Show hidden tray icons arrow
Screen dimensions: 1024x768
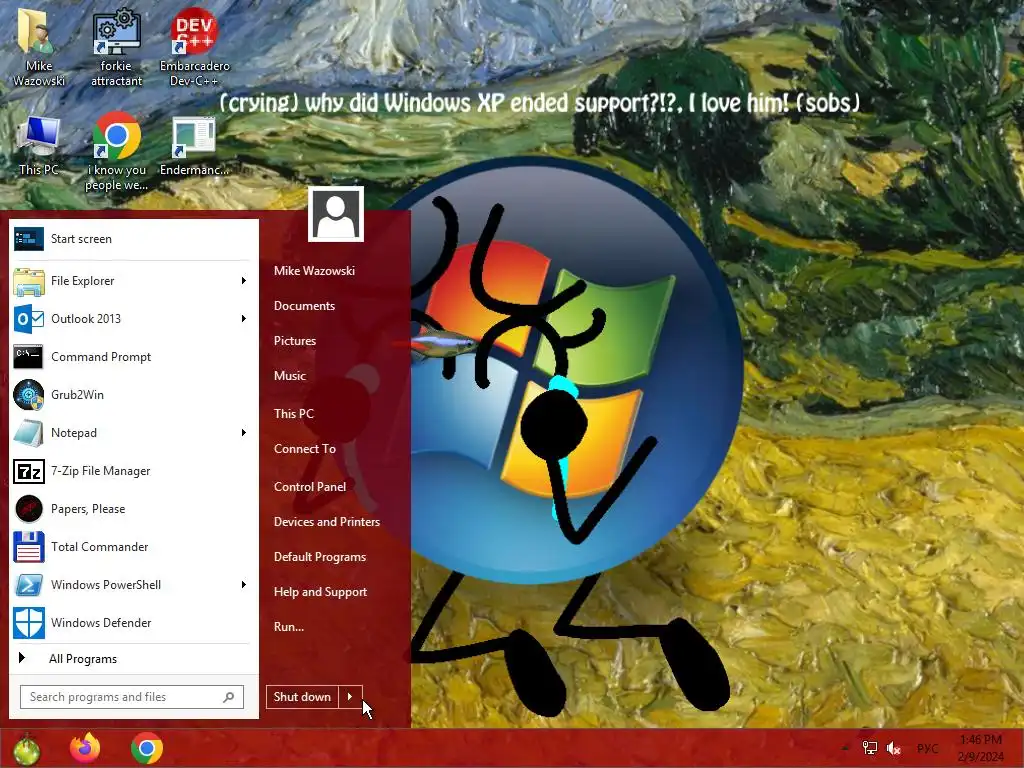[846, 748]
